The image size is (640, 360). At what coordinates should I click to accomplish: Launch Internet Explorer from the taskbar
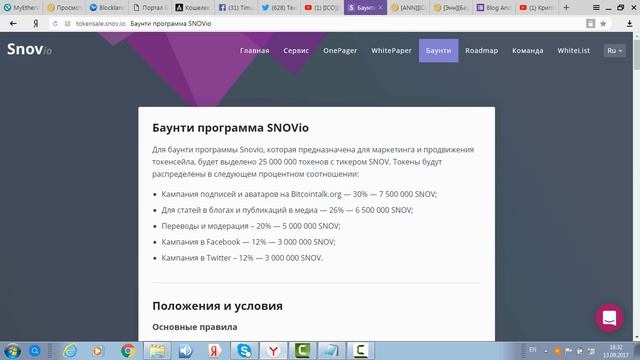[70, 351]
